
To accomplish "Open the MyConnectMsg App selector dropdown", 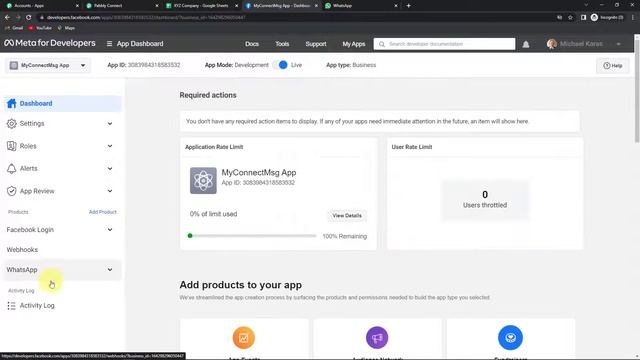I will coord(48,65).
